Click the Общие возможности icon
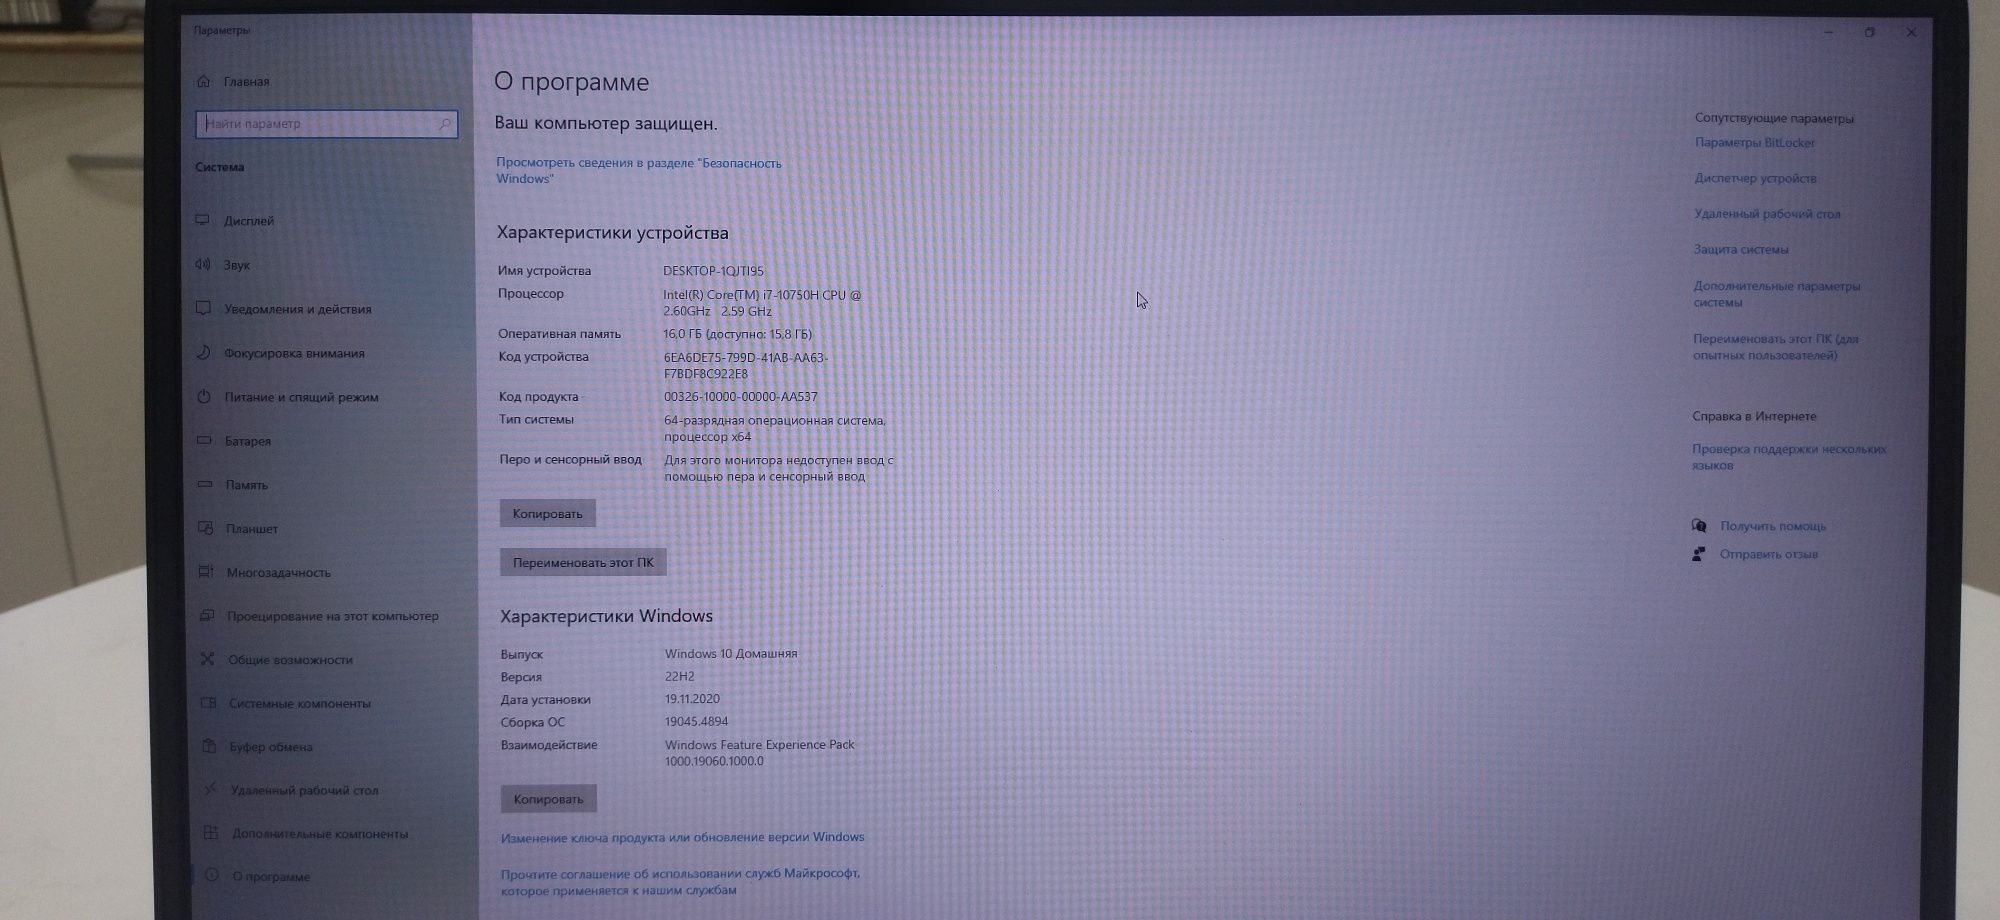The height and width of the screenshot is (920, 2000). [207, 659]
